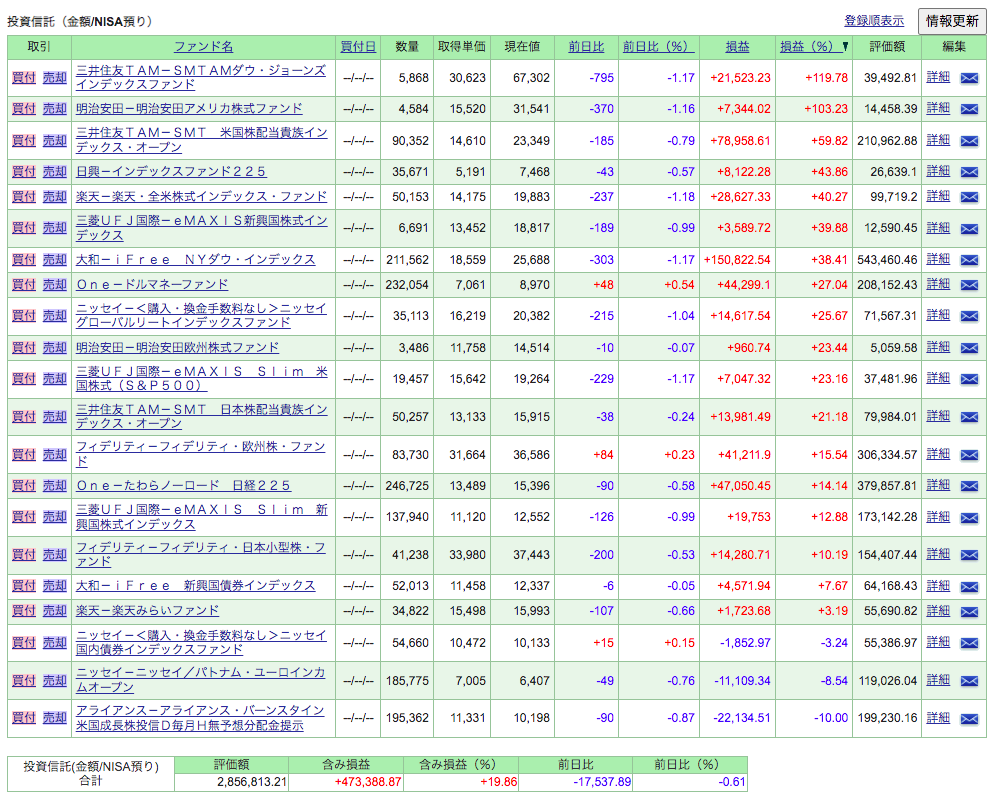Sort by 前日比 column header
The height and width of the screenshot is (799, 997).
[x=586, y=46]
